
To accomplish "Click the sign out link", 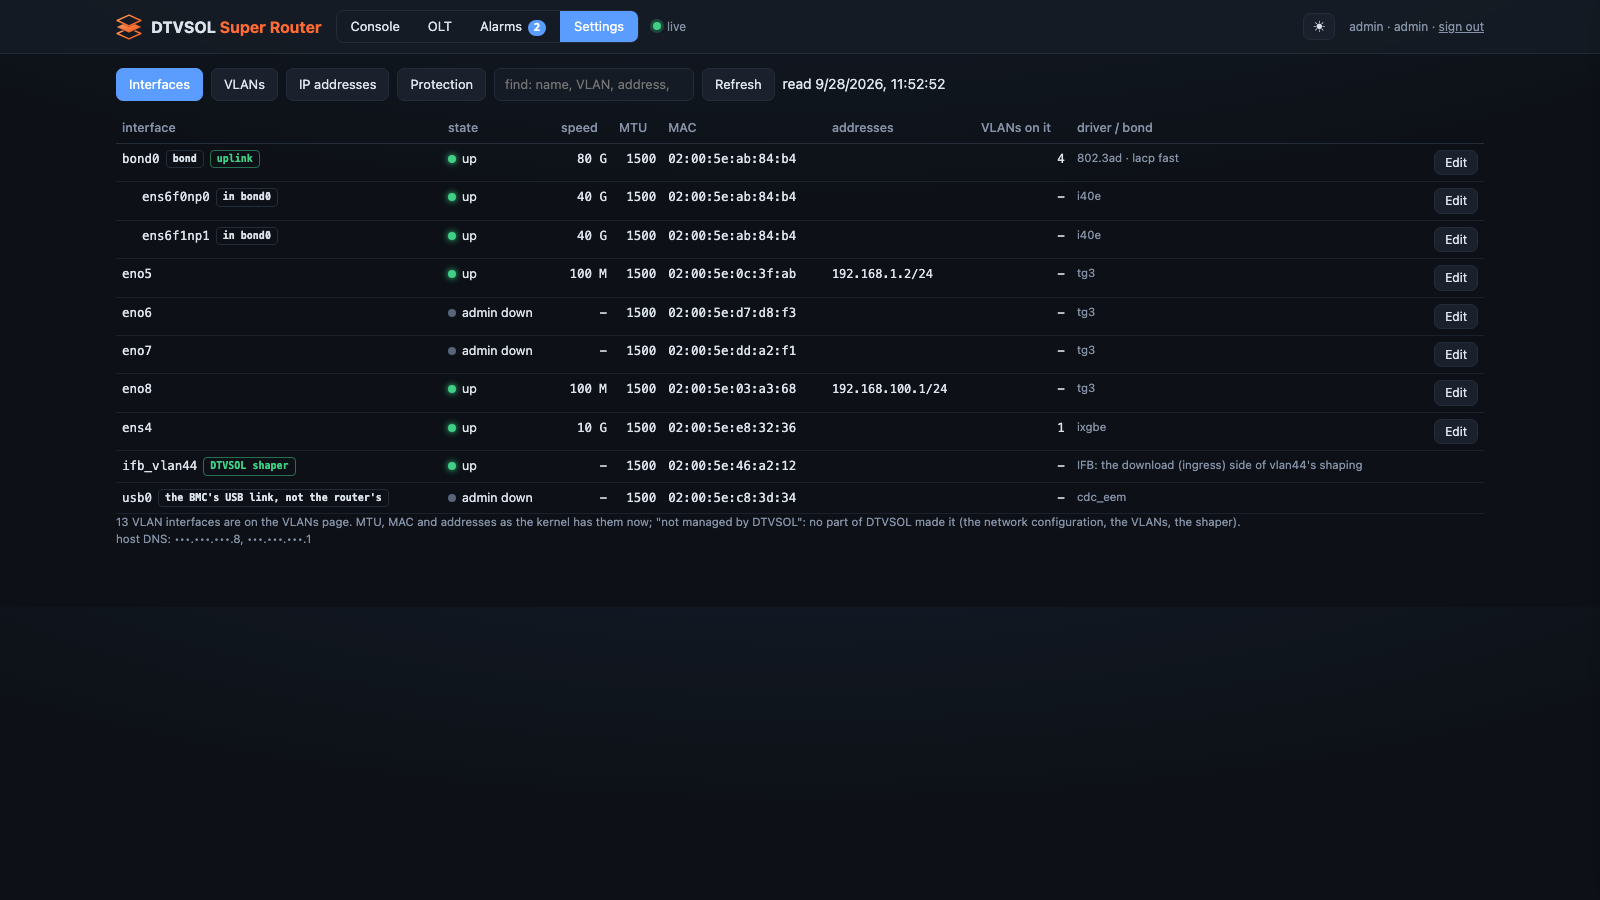I will (x=1461, y=27).
